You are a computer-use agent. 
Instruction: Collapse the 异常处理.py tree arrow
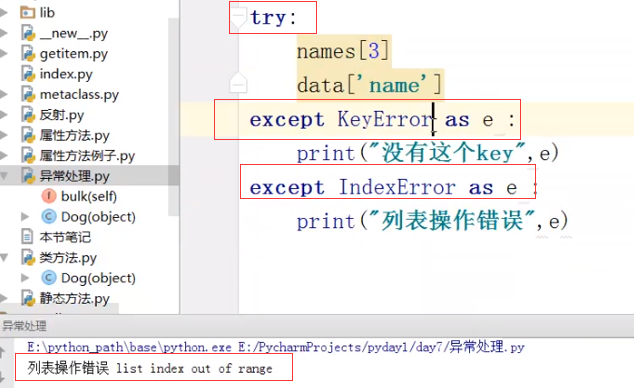tap(4, 176)
